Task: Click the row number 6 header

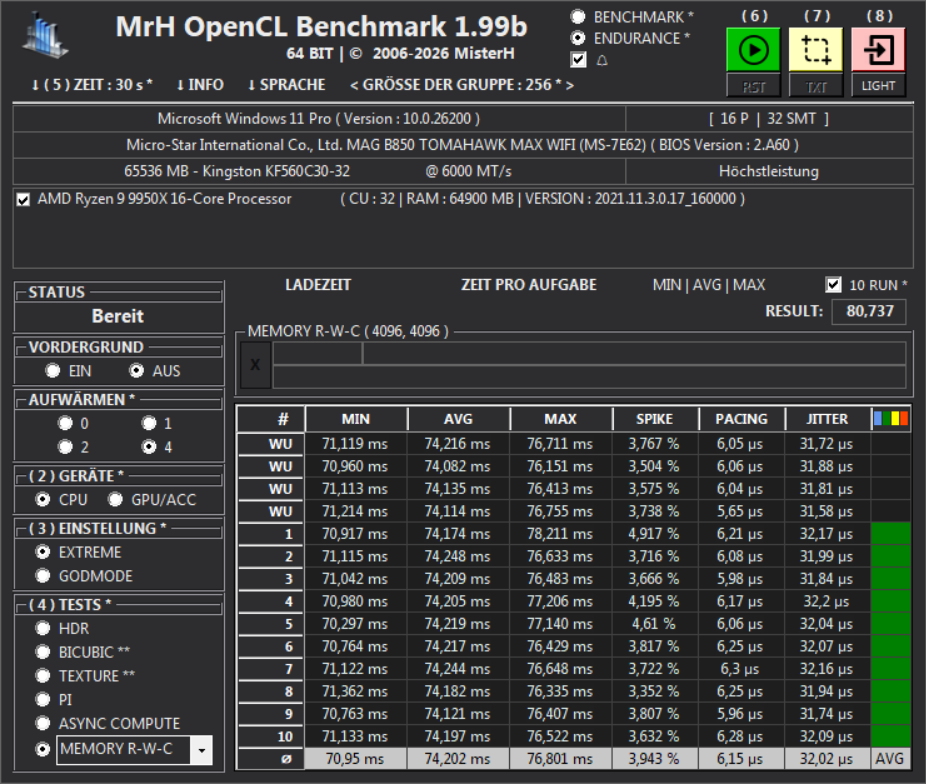Action: pyautogui.click(x=271, y=646)
